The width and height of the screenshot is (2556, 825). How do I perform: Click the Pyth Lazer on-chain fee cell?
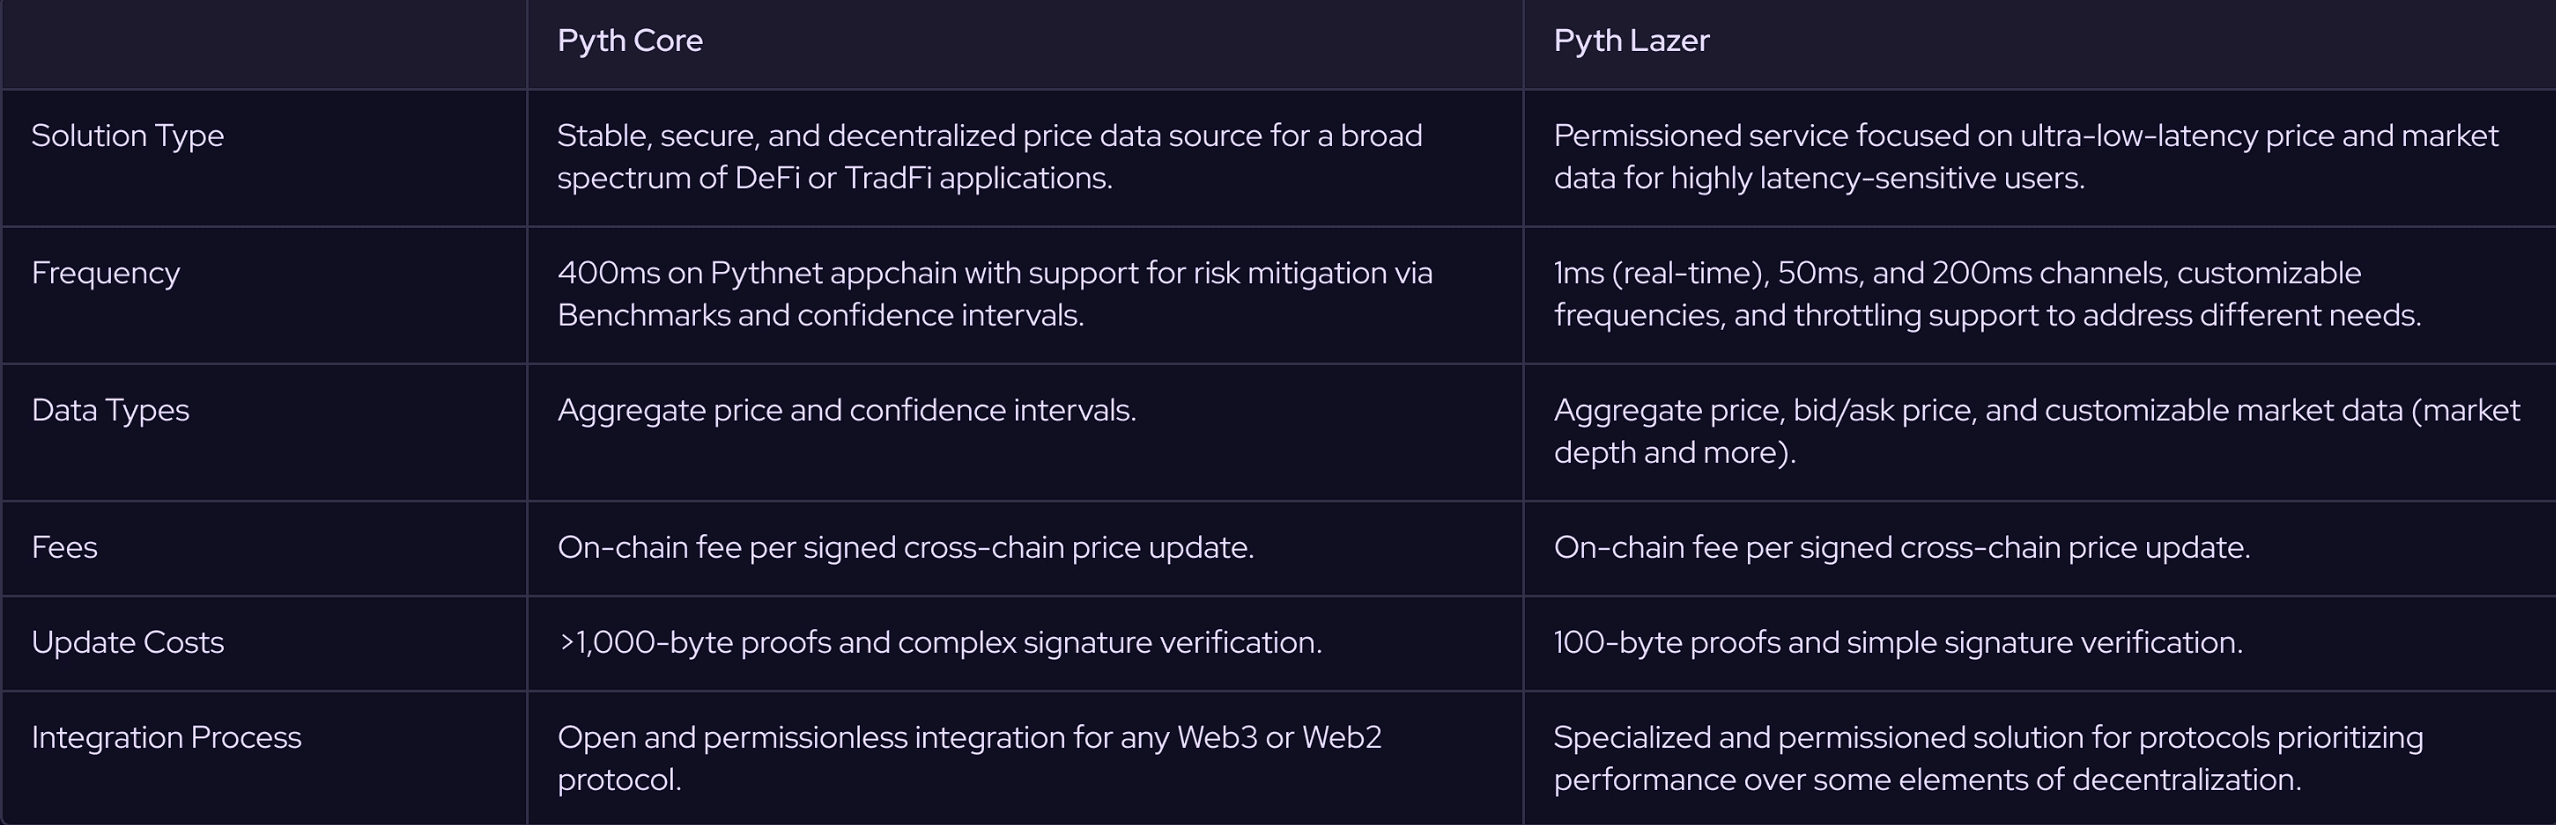(x=1902, y=547)
